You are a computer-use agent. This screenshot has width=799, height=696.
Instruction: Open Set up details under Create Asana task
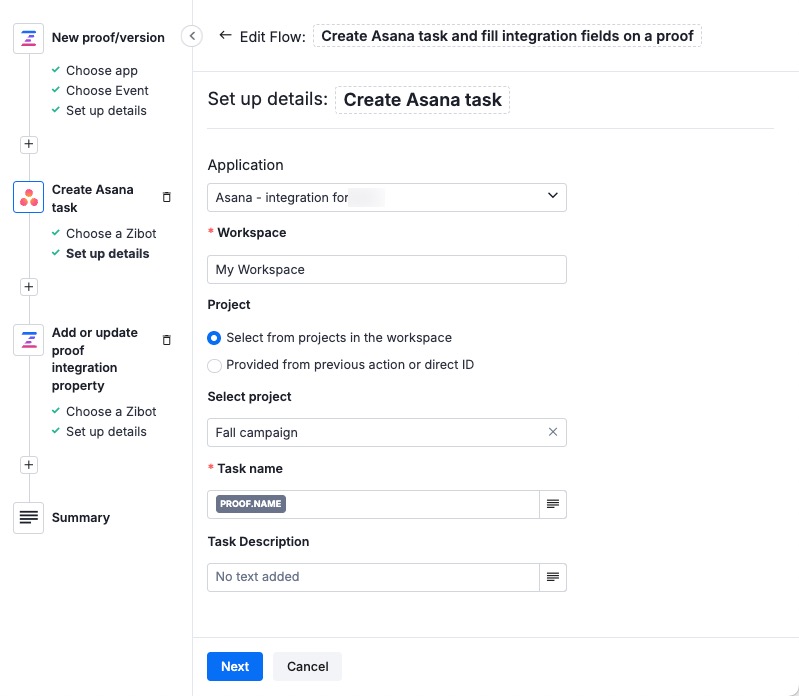[x=108, y=254]
